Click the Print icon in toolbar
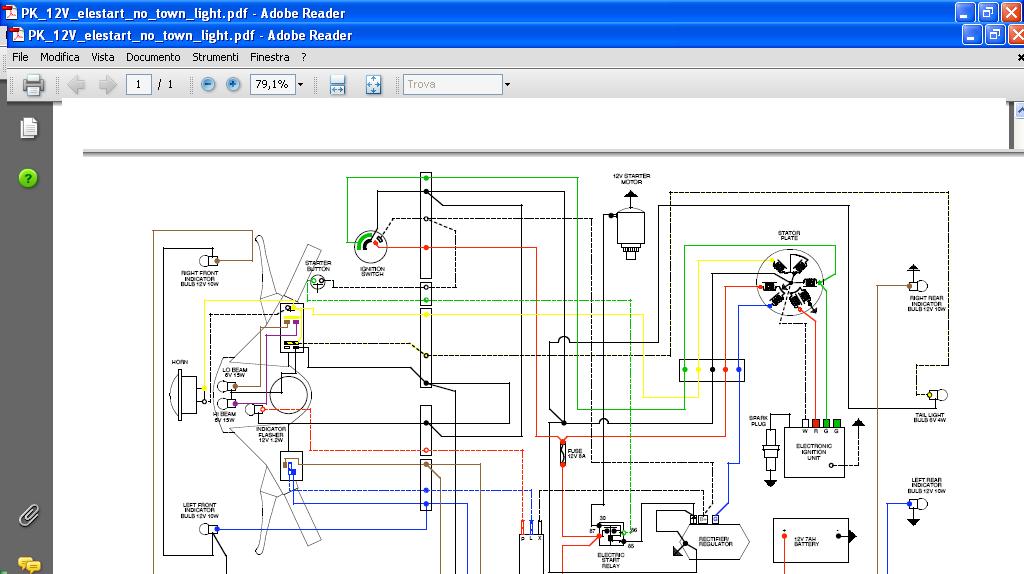 pos(33,85)
